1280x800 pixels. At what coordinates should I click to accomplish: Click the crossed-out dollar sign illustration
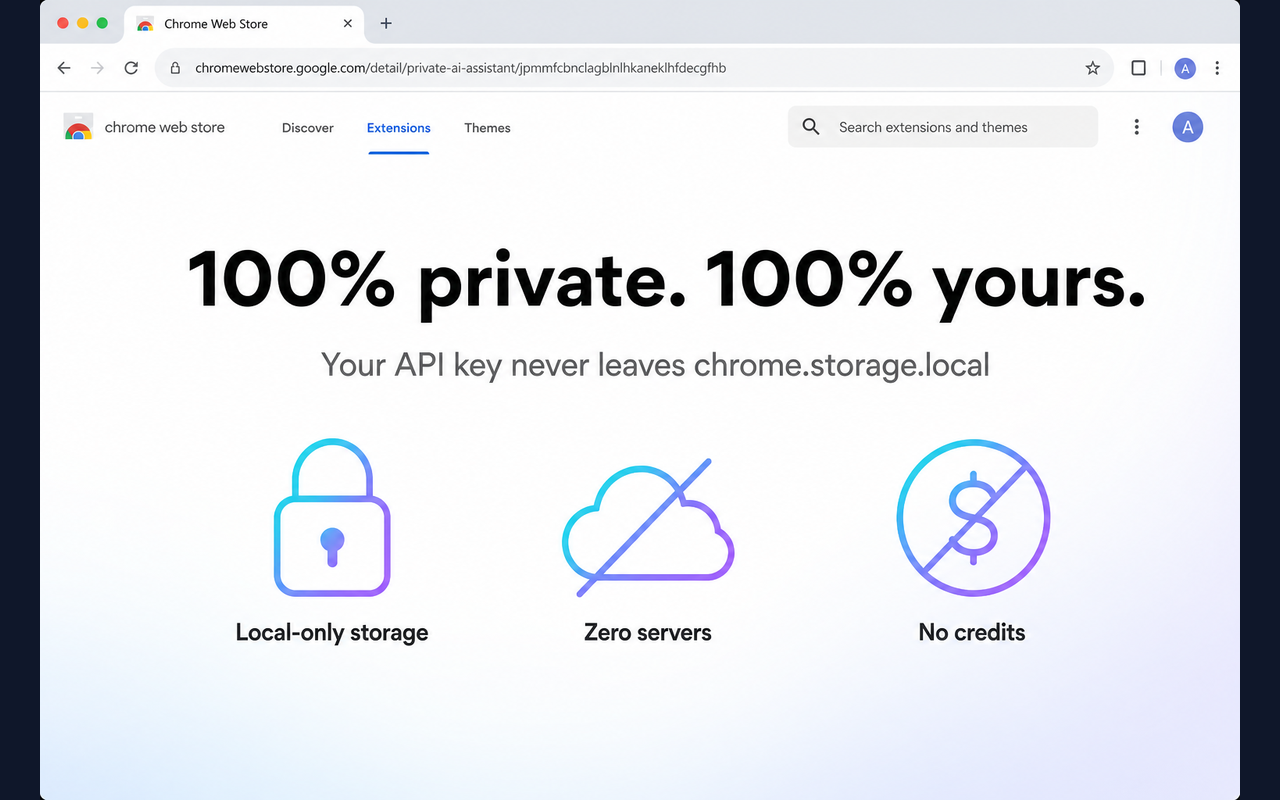click(x=973, y=518)
